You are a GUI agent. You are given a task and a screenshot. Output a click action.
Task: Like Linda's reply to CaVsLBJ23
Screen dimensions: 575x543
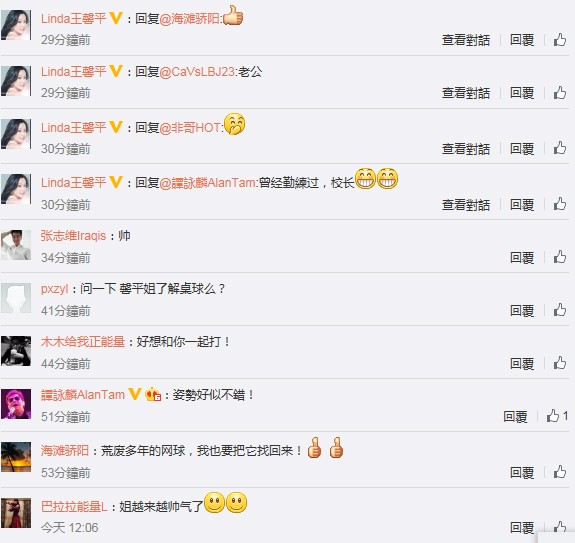coord(560,92)
